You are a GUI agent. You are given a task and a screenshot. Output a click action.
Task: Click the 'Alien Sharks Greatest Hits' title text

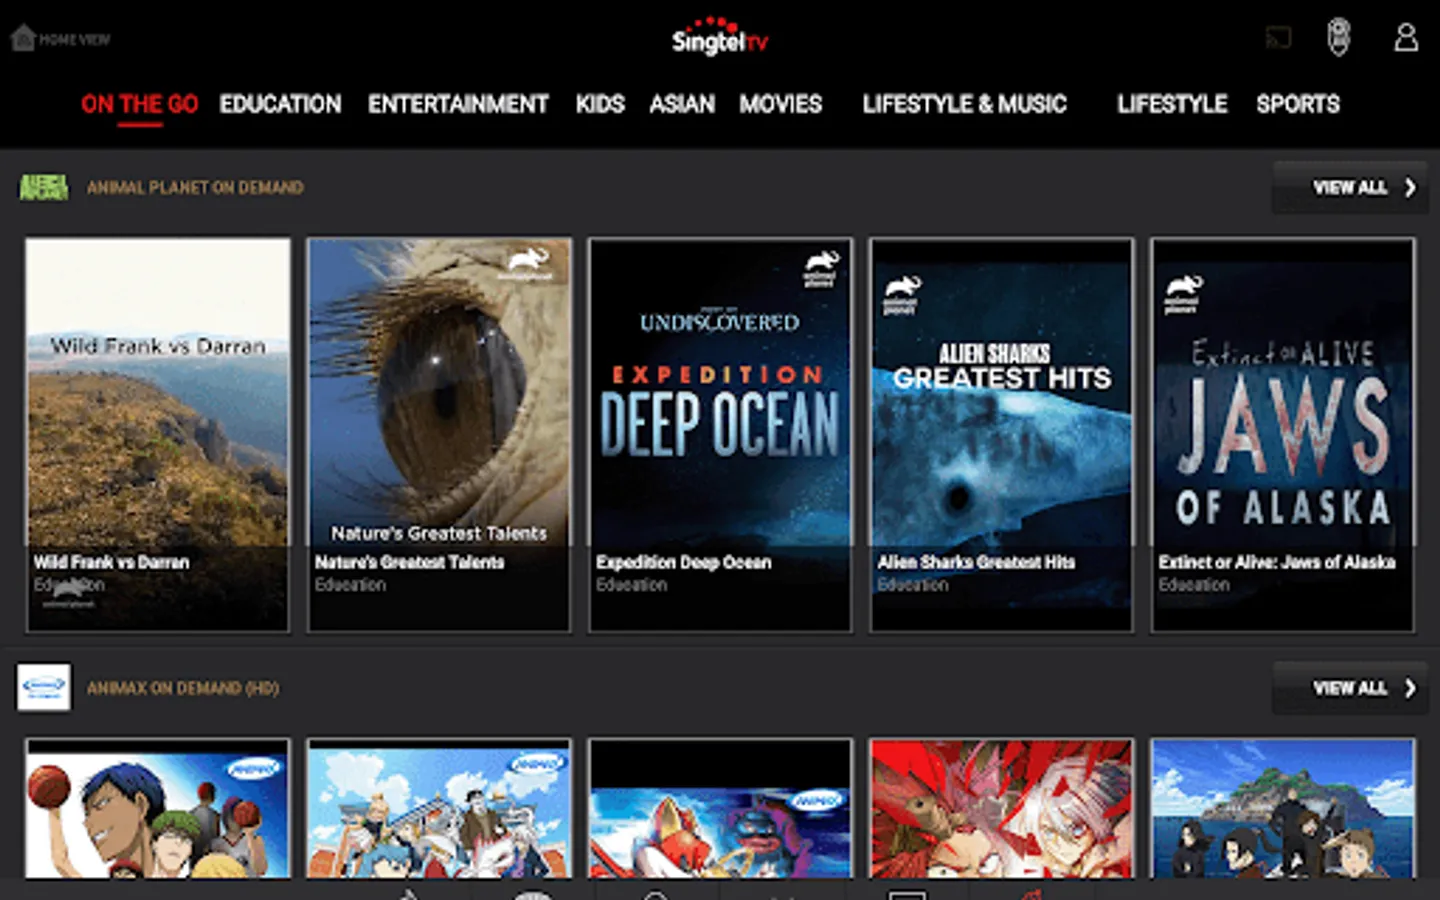coord(976,562)
